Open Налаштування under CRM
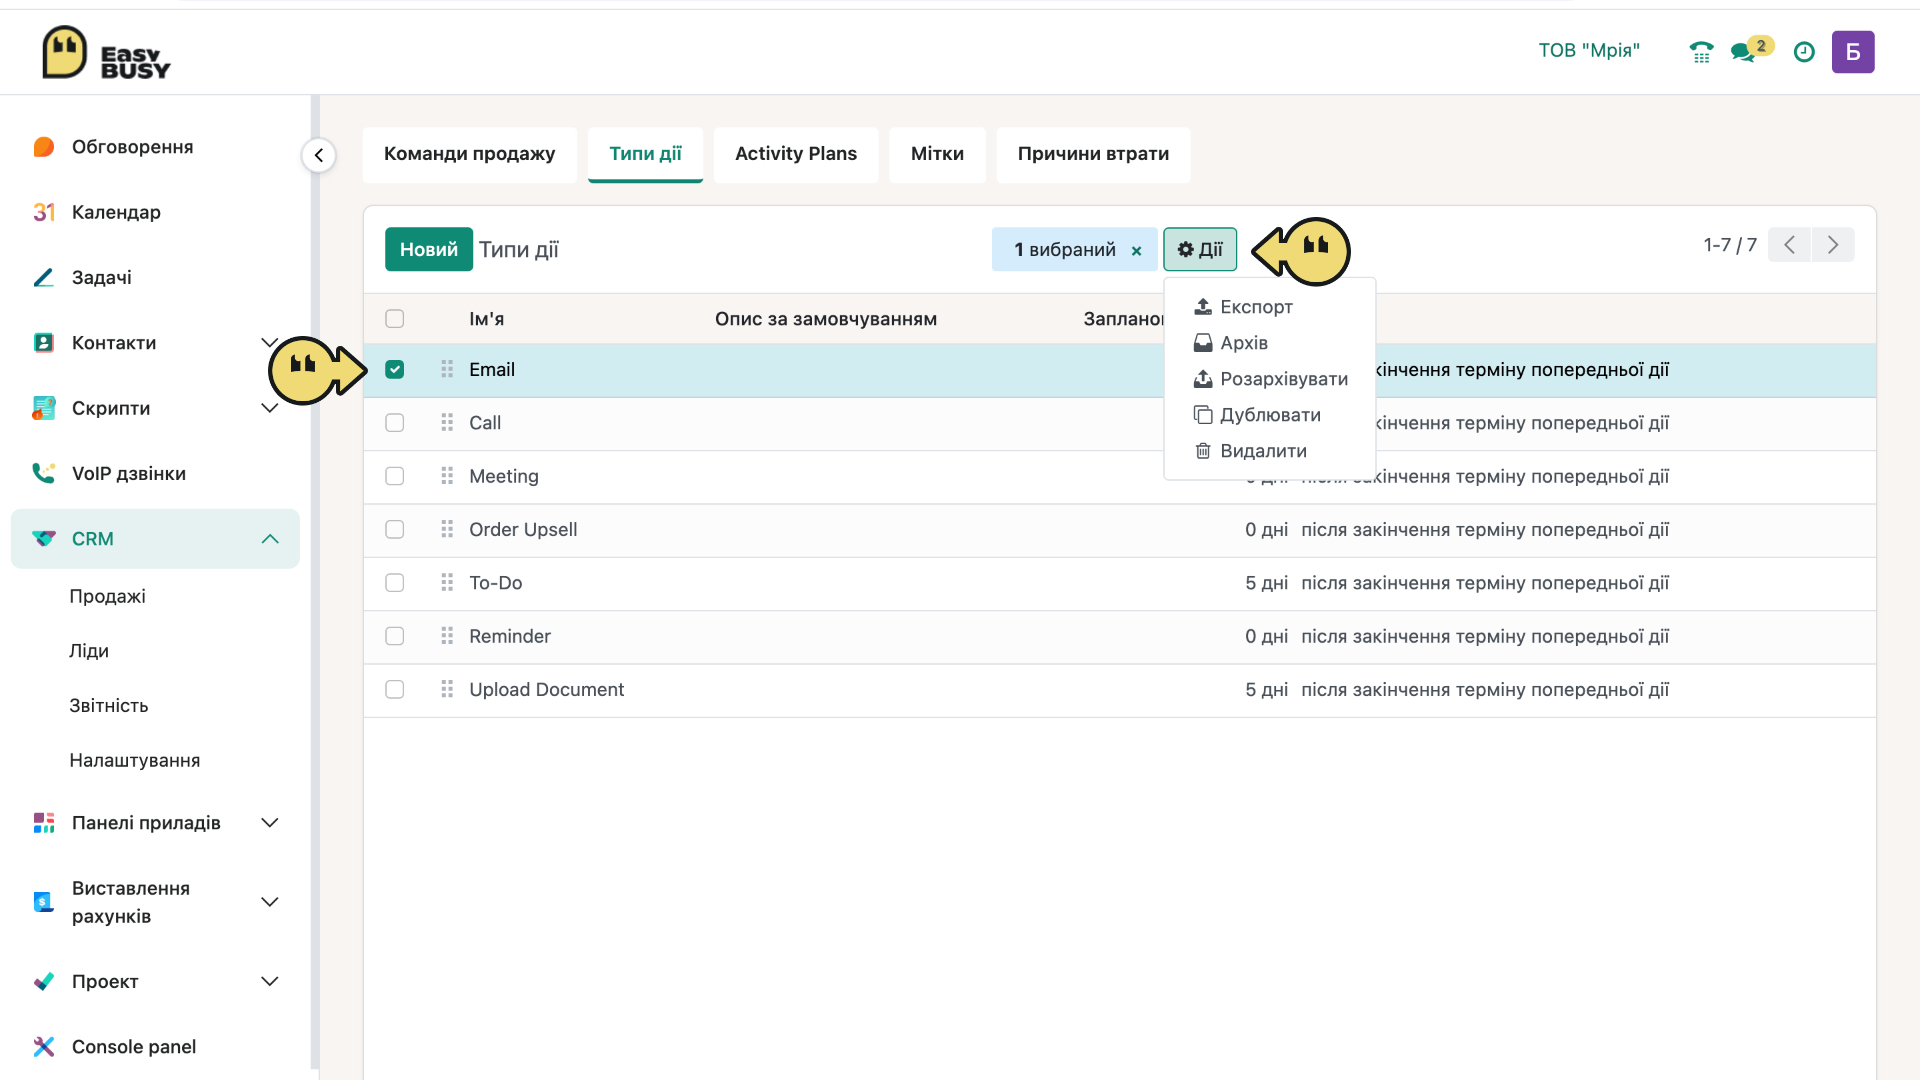 pos(135,761)
